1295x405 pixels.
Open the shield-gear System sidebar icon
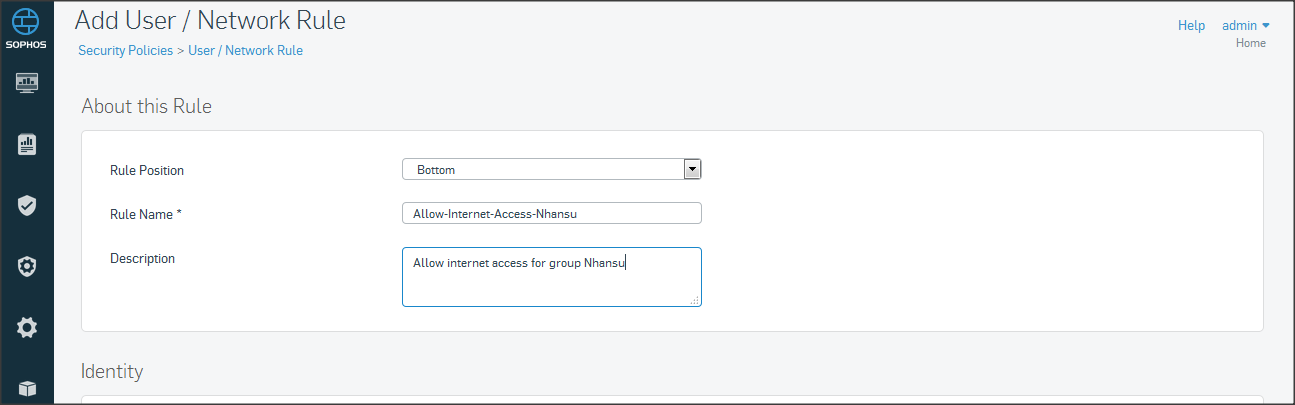pos(27,266)
